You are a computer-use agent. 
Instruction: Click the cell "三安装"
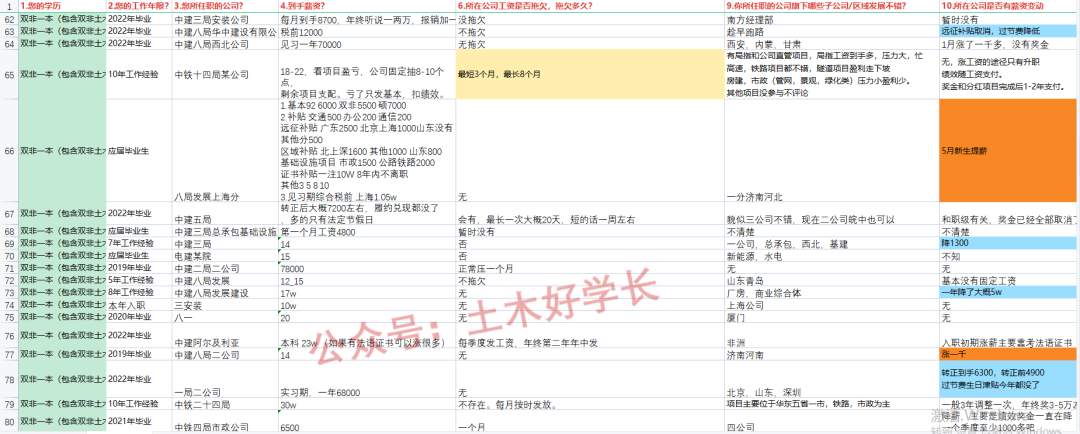click(x=225, y=305)
